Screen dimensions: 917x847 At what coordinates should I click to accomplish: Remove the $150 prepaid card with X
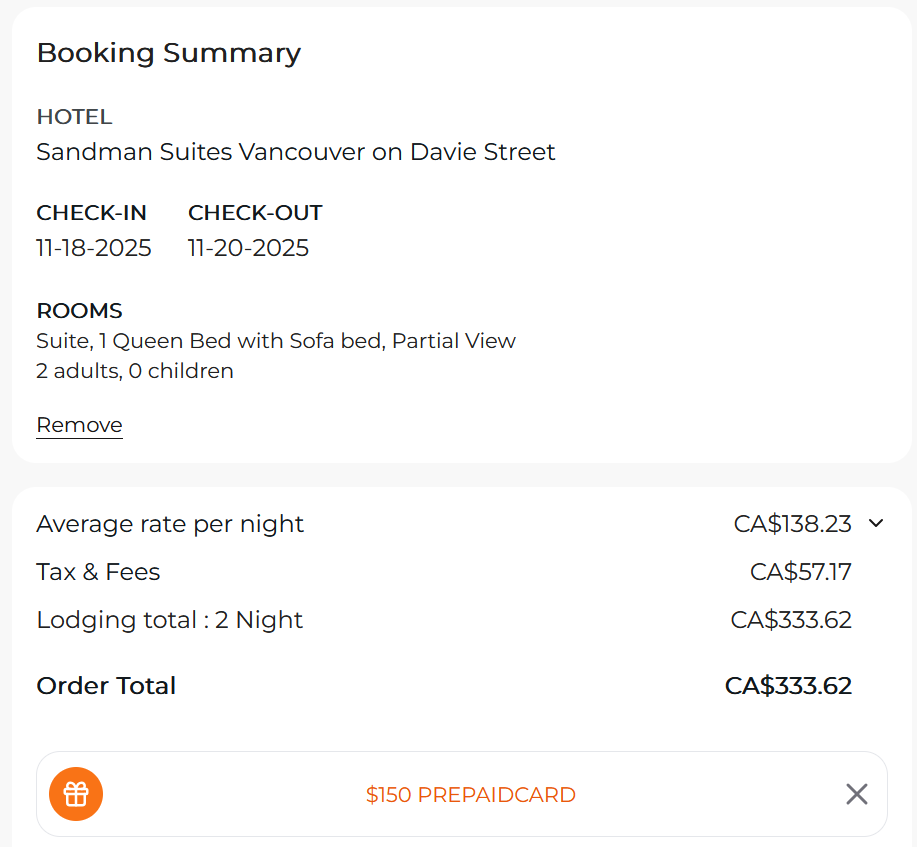coord(856,794)
